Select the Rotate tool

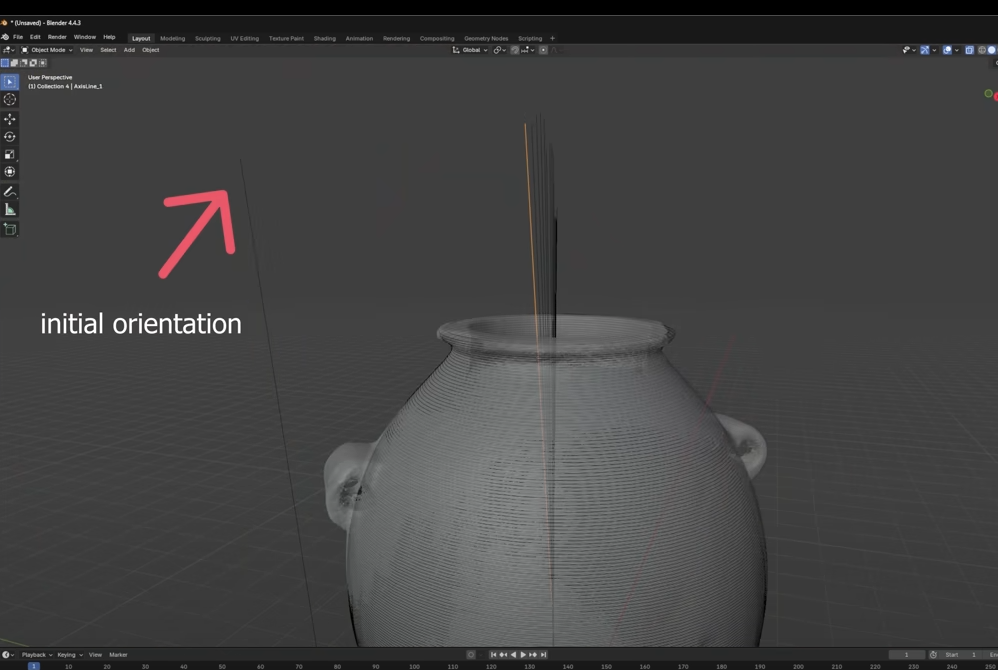(10, 137)
